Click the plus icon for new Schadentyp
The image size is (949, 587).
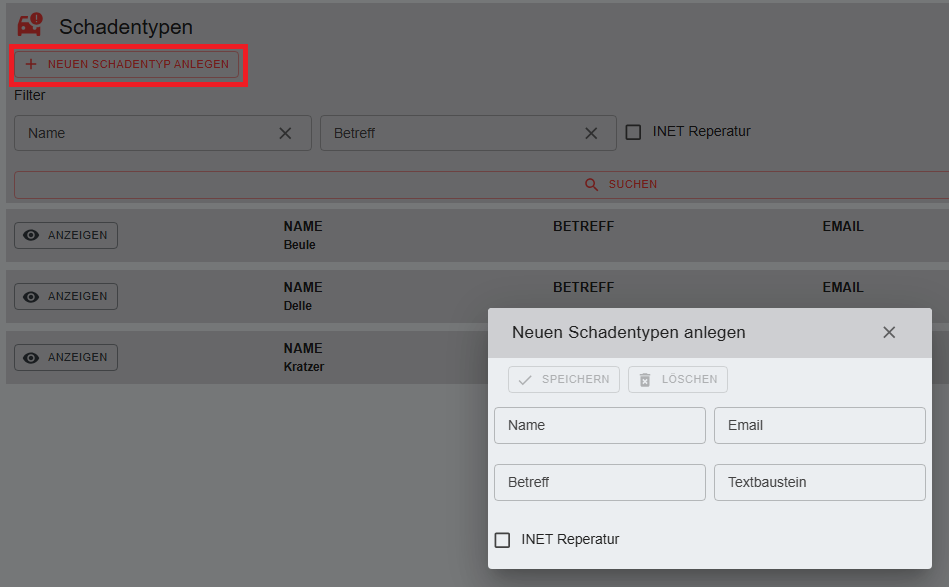pyautogui.click(x=30, y=64)
